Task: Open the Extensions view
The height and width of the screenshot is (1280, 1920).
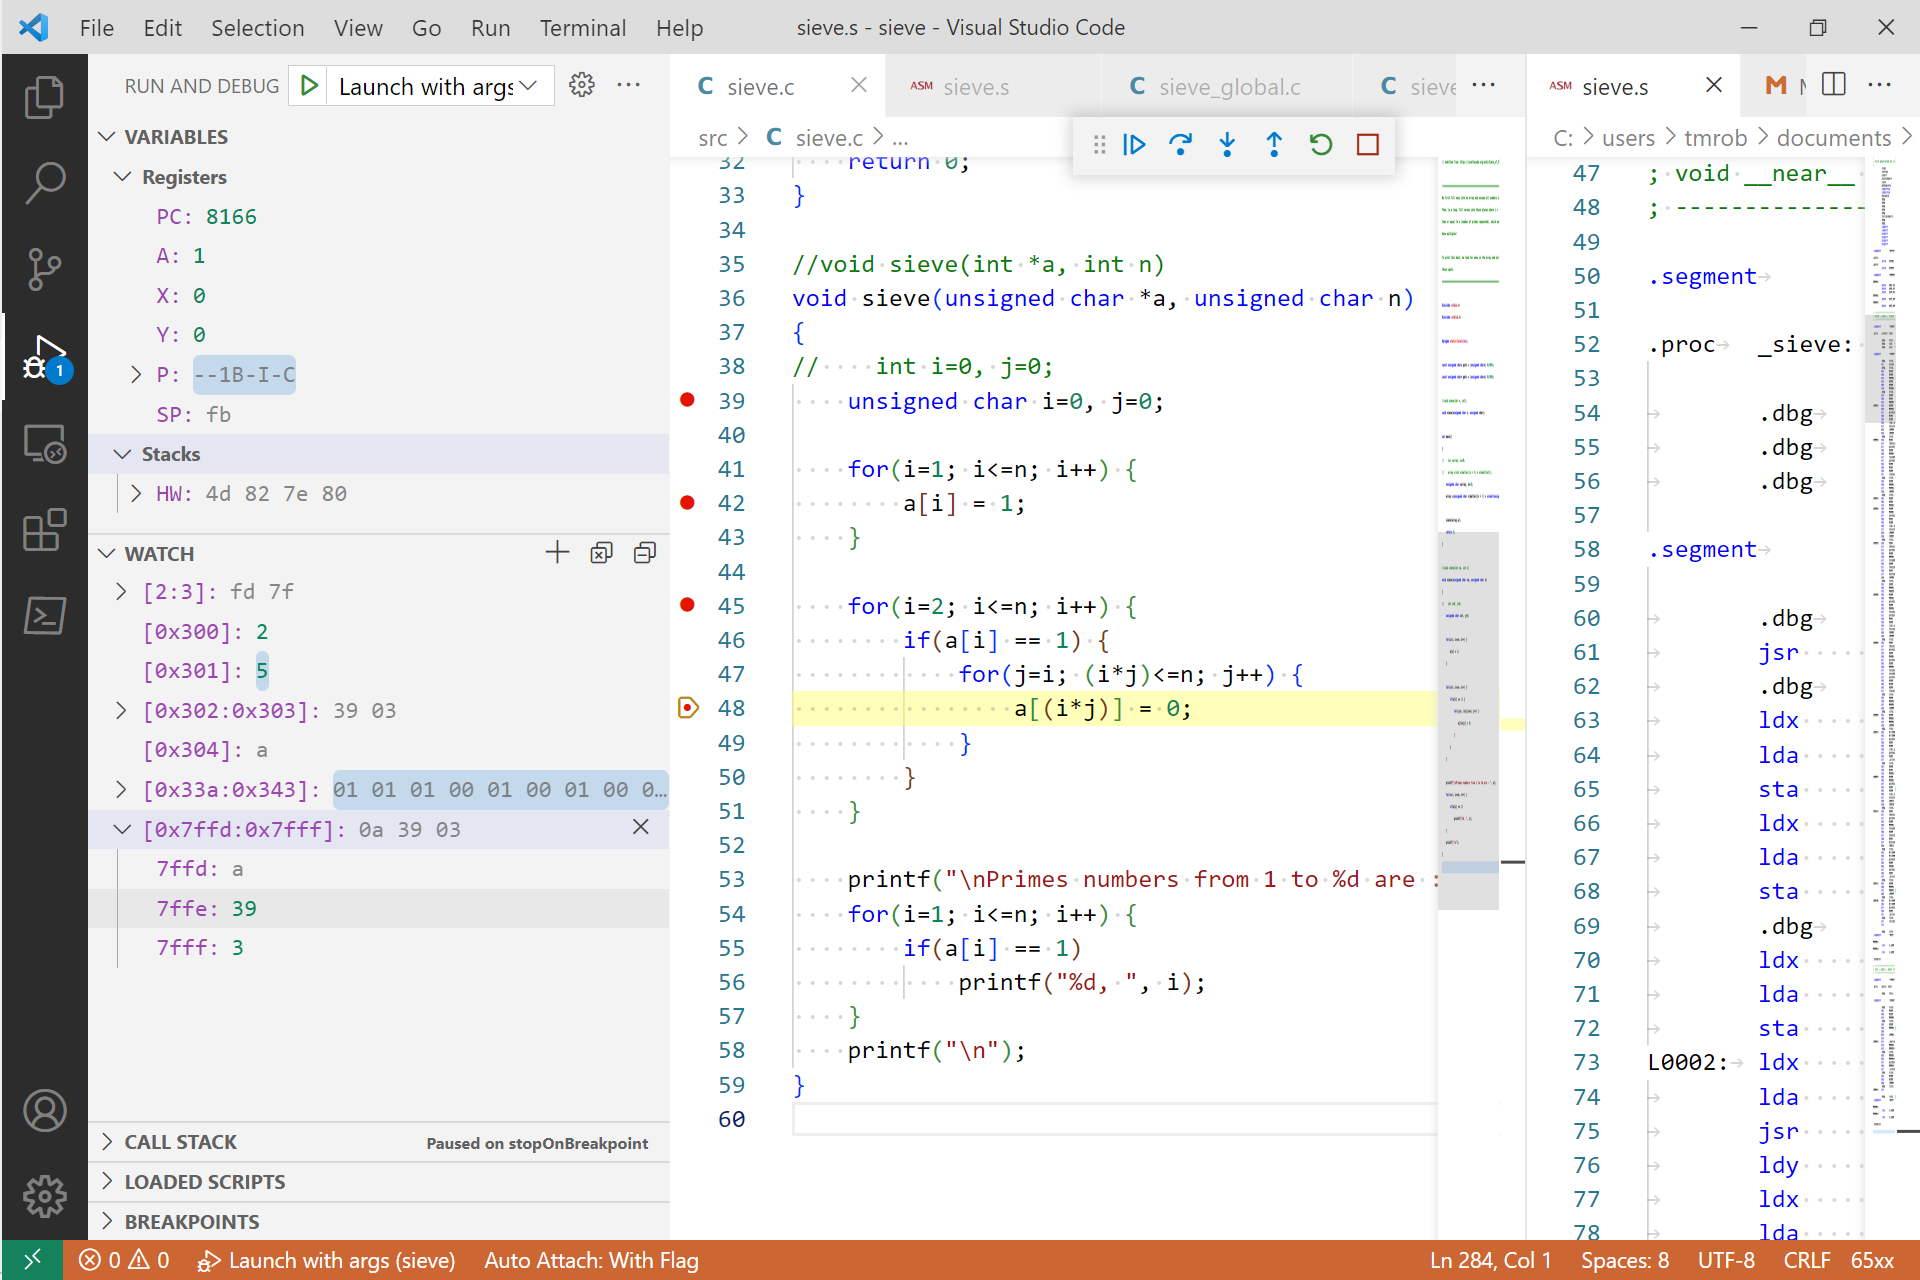Action: 44,531
